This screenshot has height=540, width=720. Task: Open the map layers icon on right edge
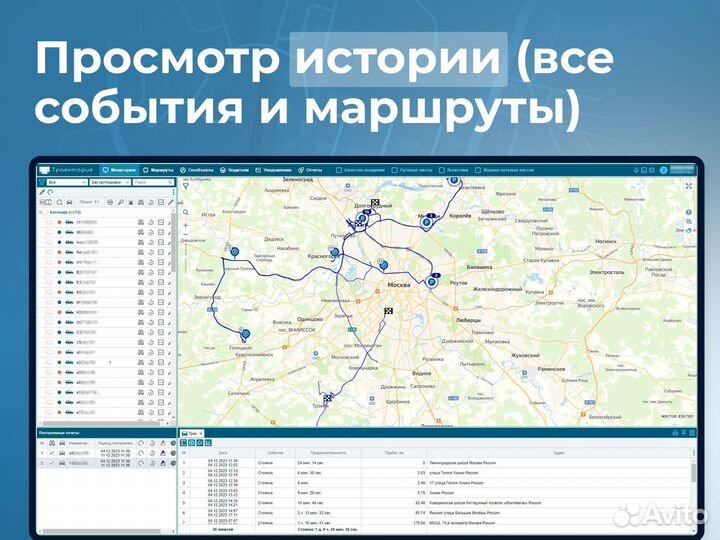(x=688, y=212)
